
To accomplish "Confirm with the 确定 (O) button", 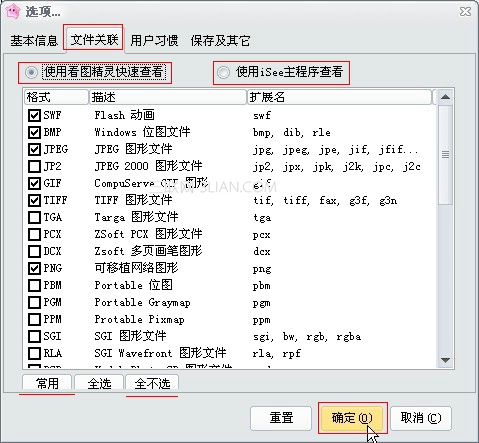I will click(x=352, y=418).
